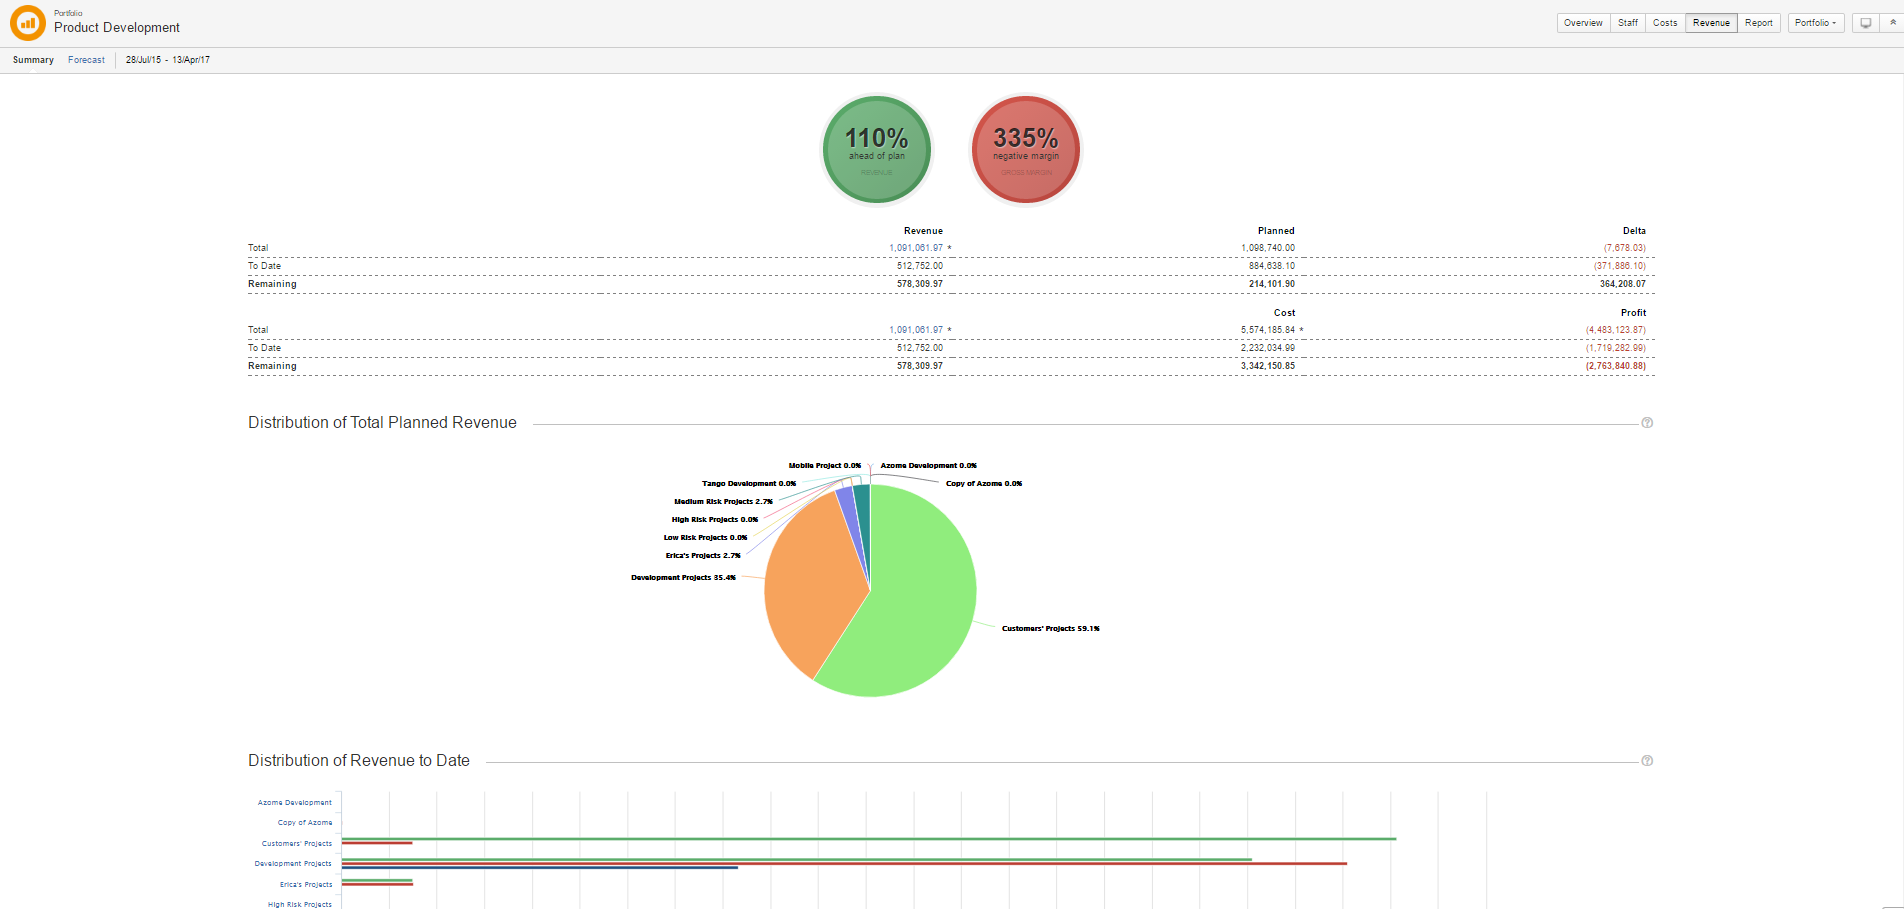The image size is (1904, 909).
Task: Select the Summary view
Action: [33, 60]
